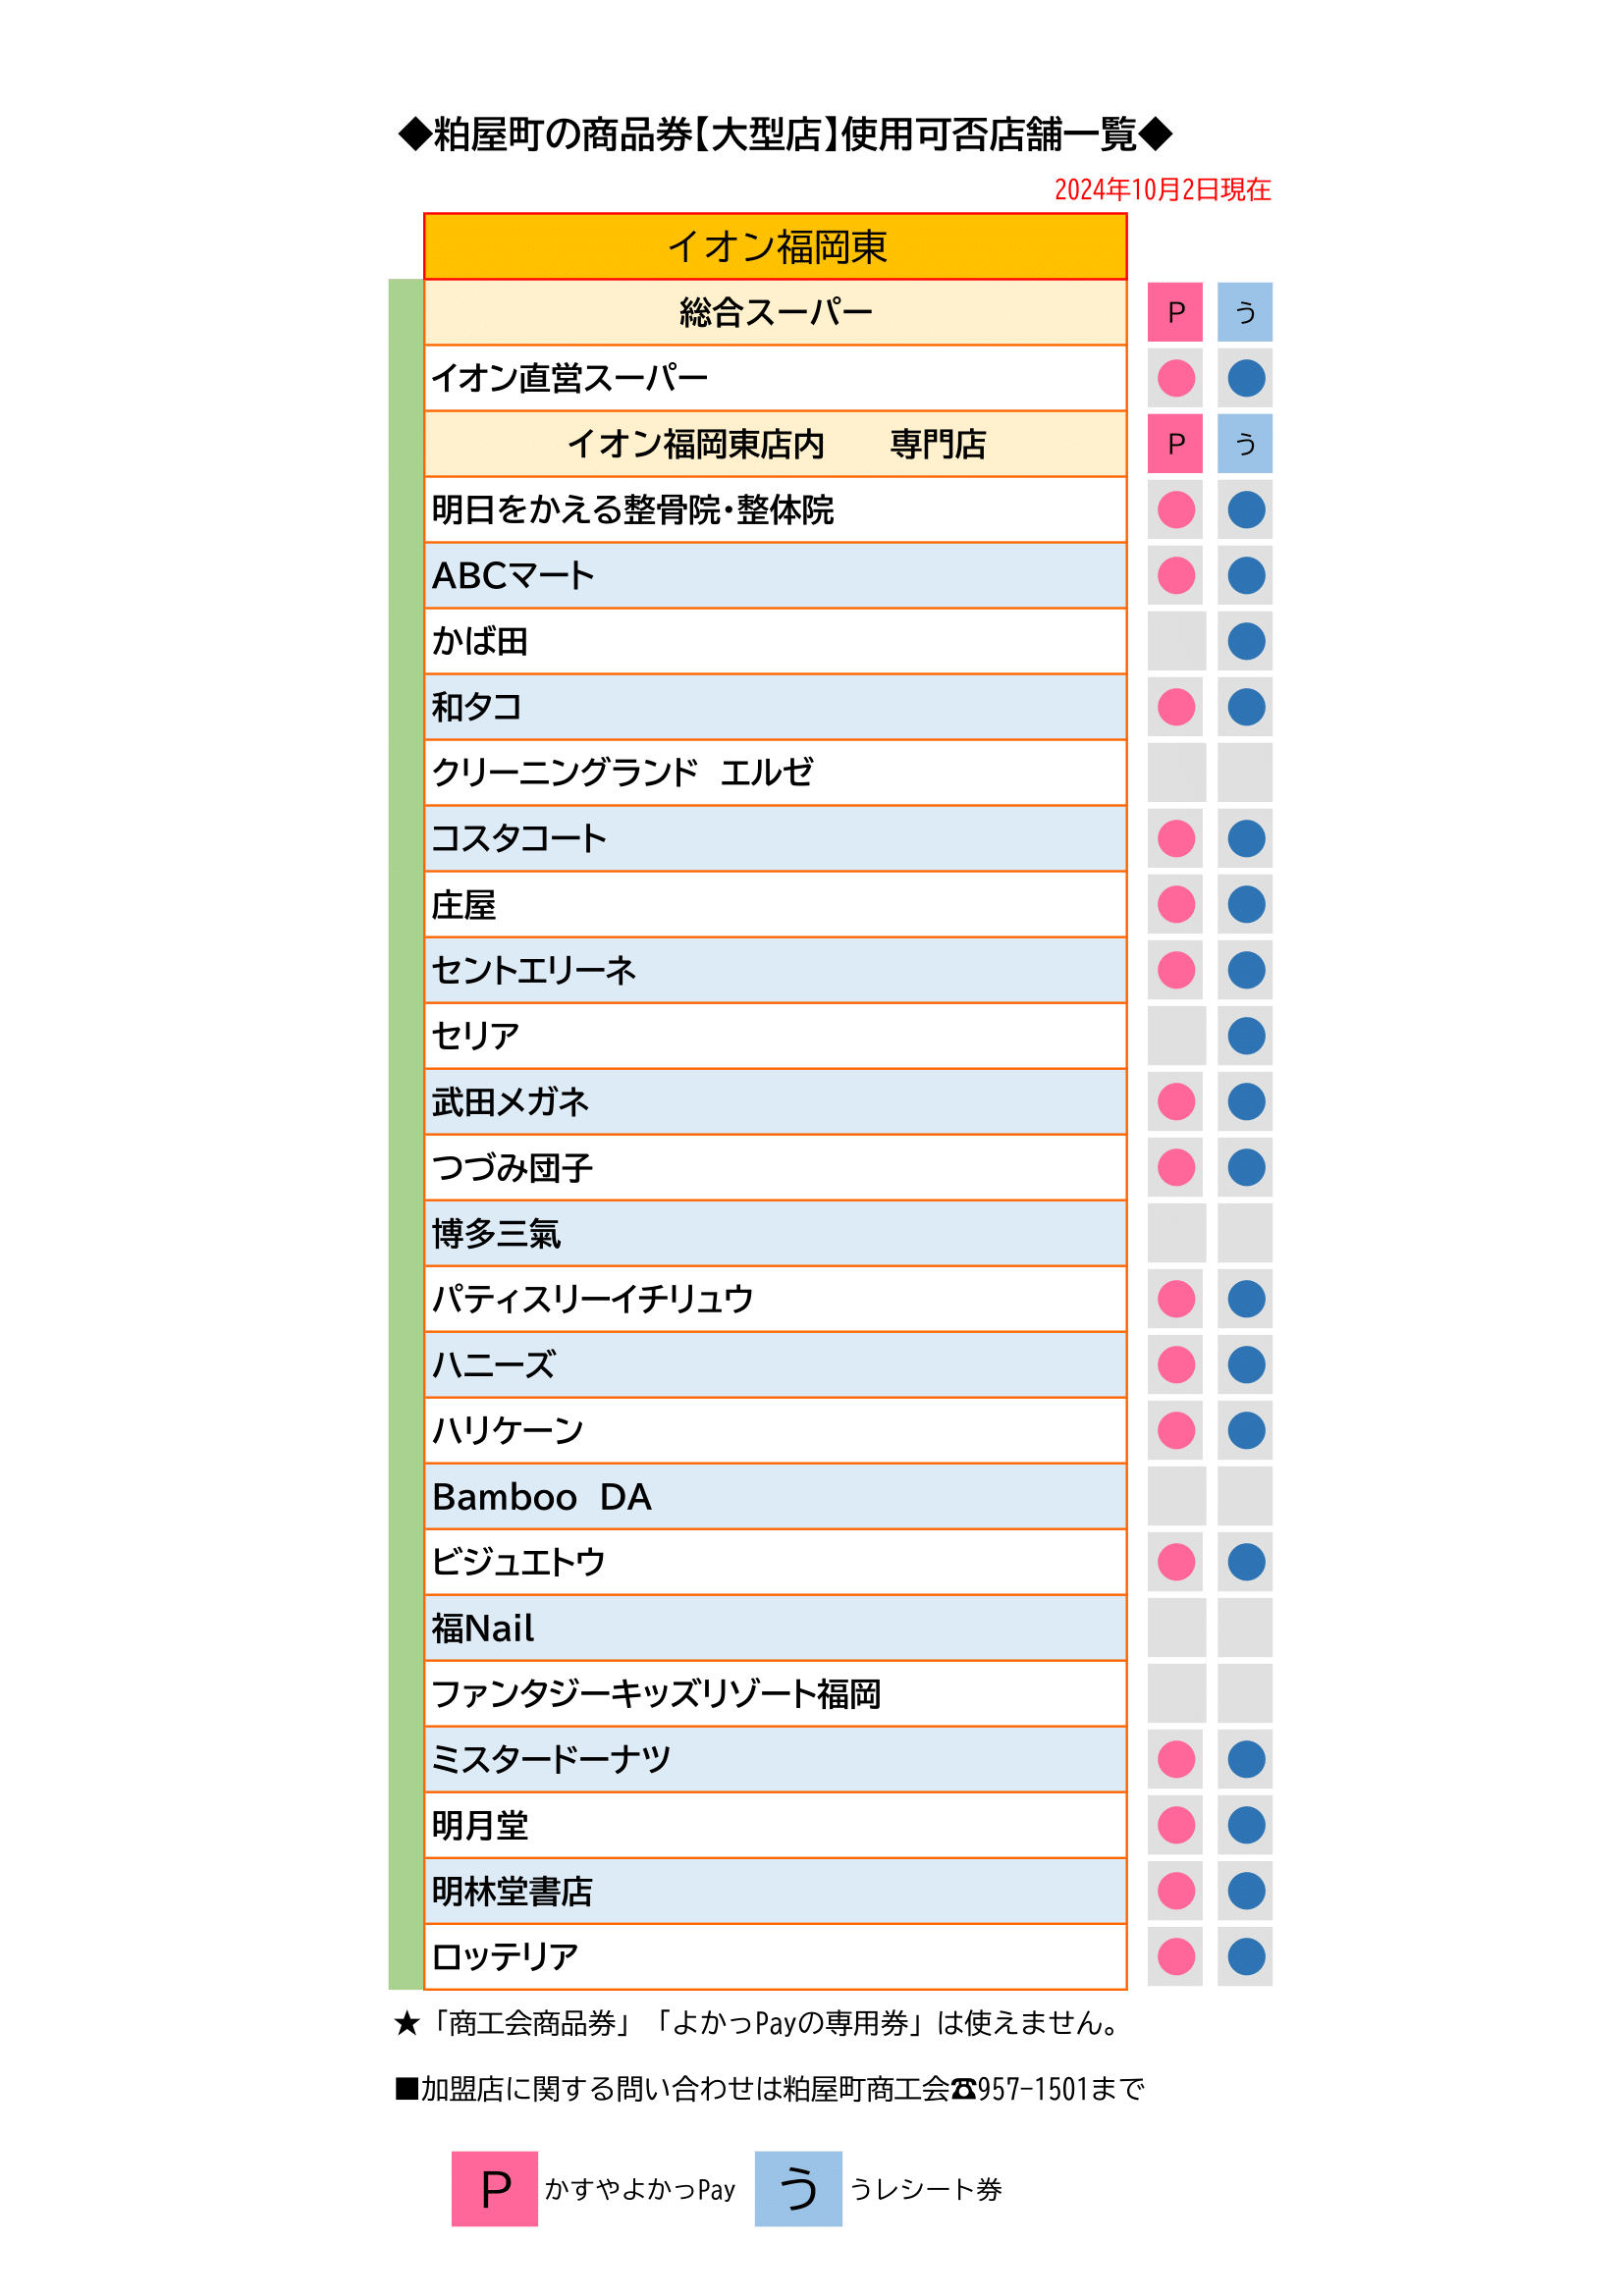The height and width of the screenshot is (2296, 1624).
Task: Click the pink dot in ハリケーン row
Action: [x=1176, y=1430]
